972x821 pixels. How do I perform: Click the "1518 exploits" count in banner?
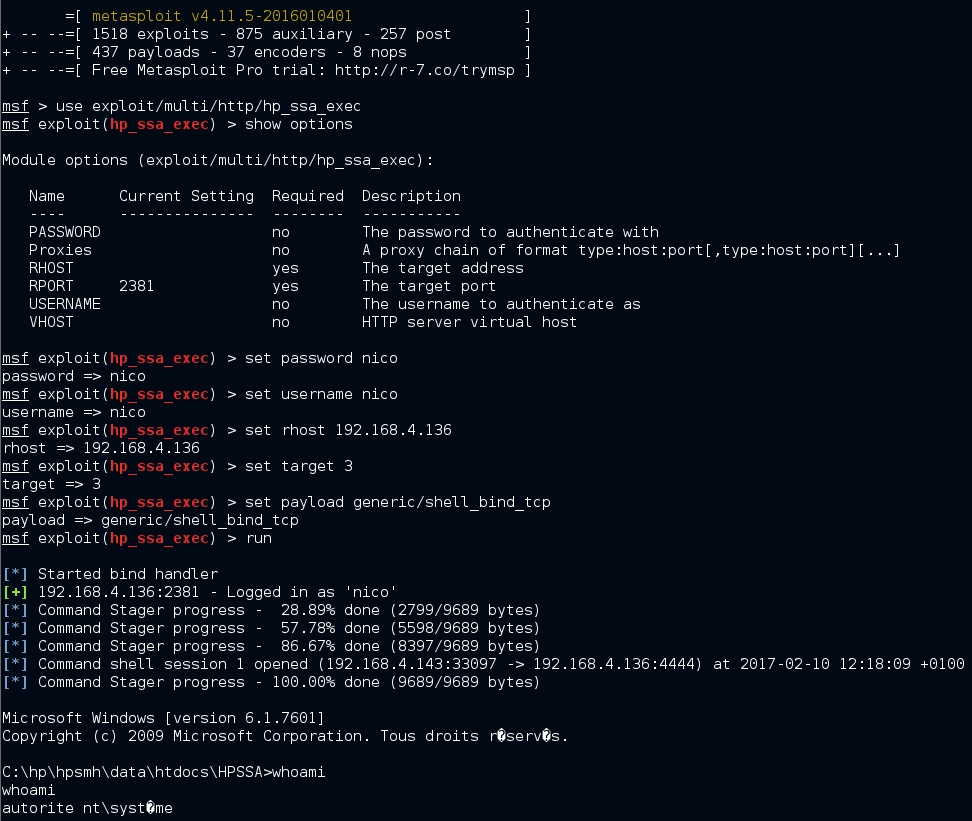pyautogui.click(x=151, y=34)
